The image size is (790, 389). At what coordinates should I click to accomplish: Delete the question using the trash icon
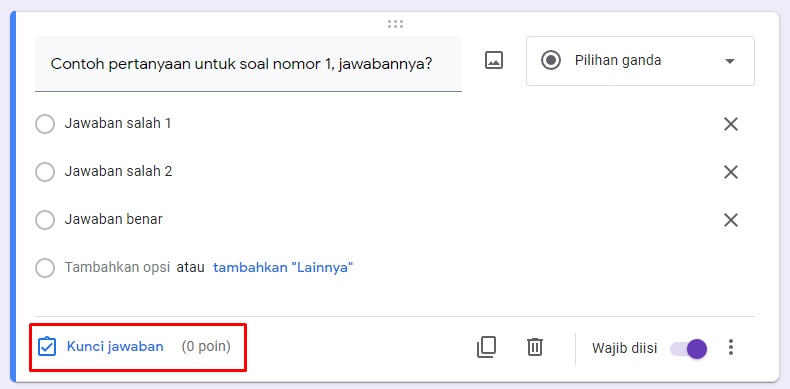tap(535, 347)
